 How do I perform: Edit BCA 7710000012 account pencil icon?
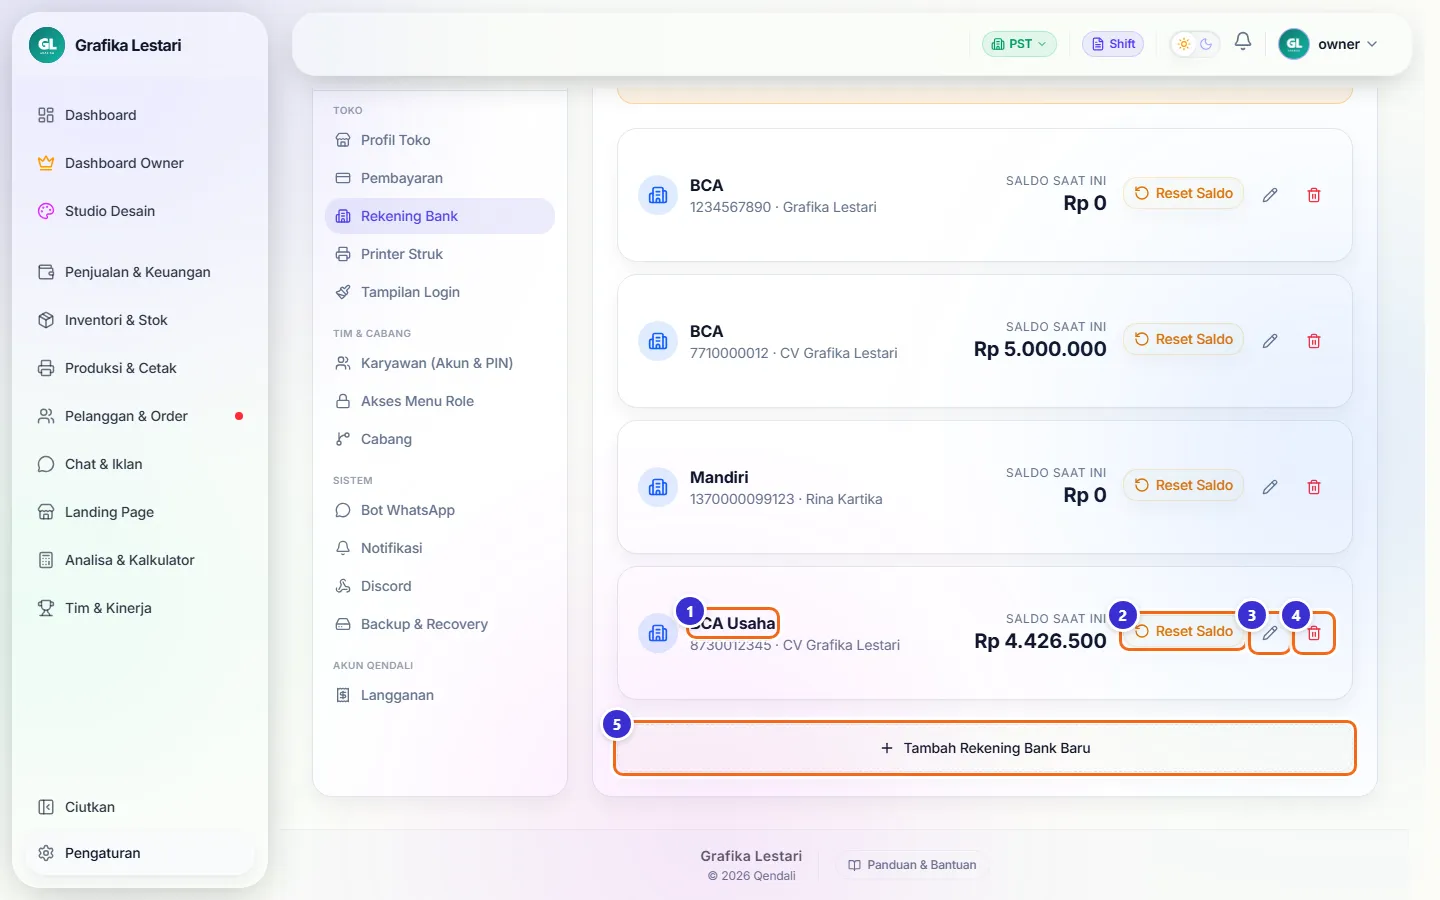1270,341
